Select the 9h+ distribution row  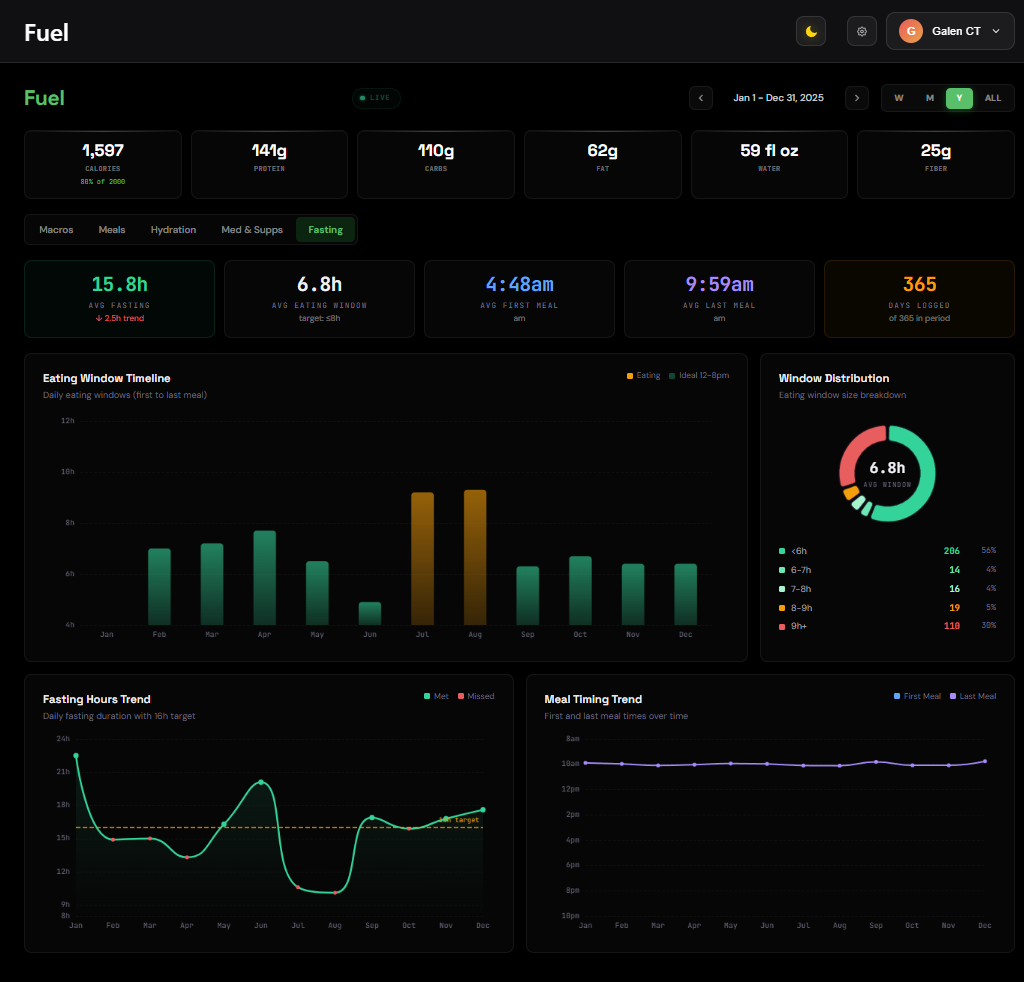point(888,626)
